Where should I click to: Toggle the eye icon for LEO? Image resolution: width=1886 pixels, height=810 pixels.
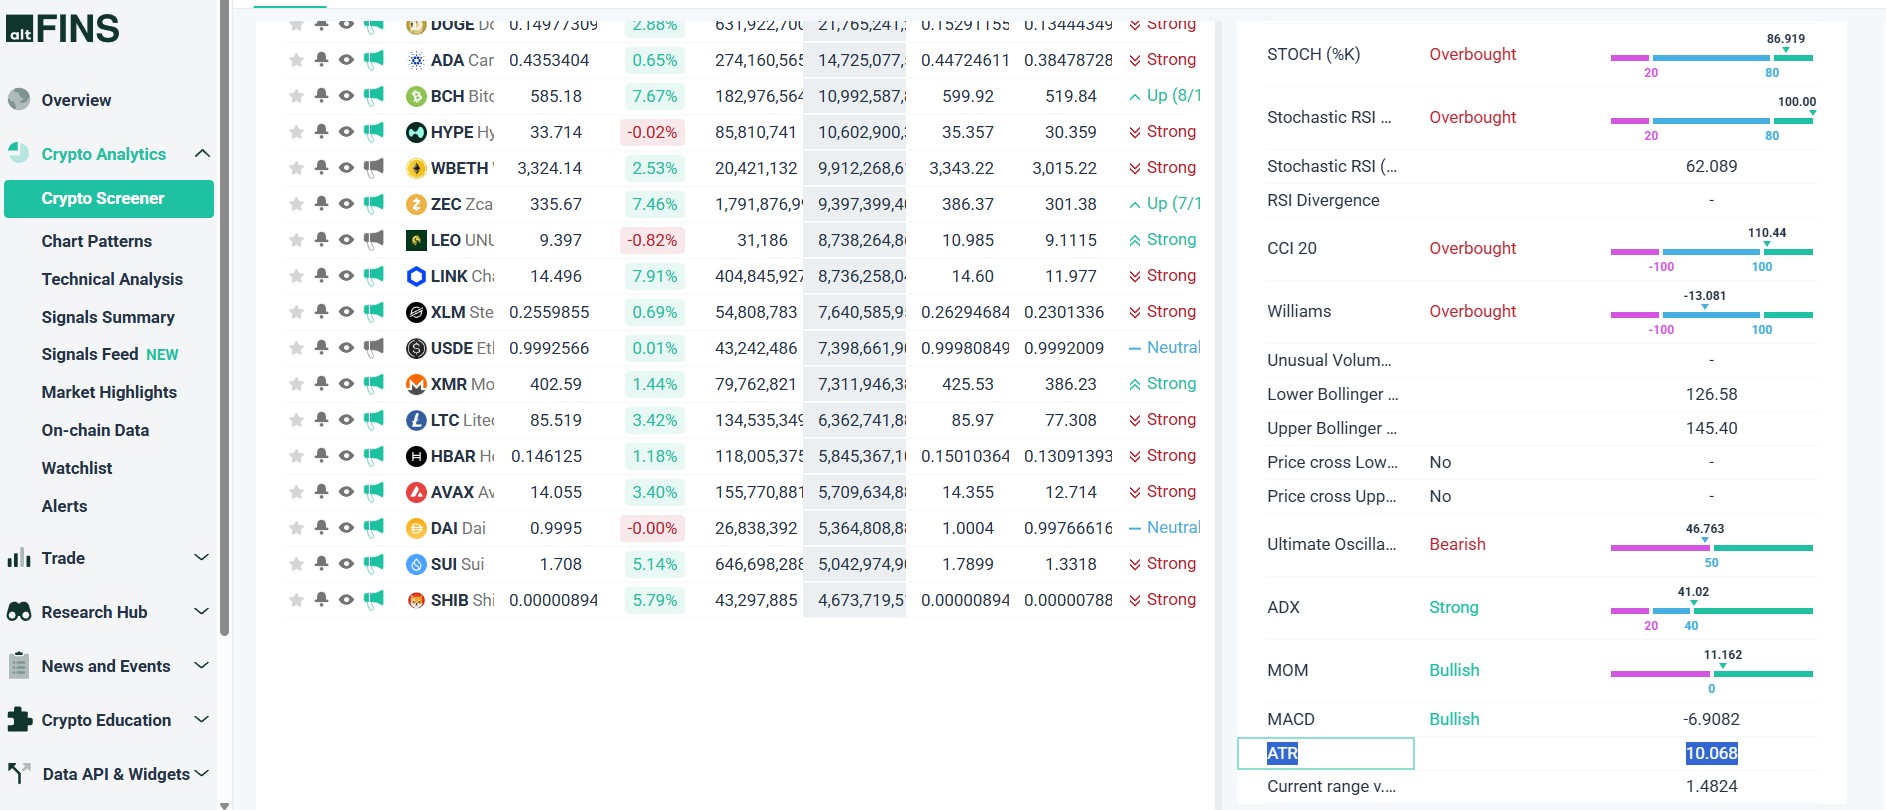[346, 239]
